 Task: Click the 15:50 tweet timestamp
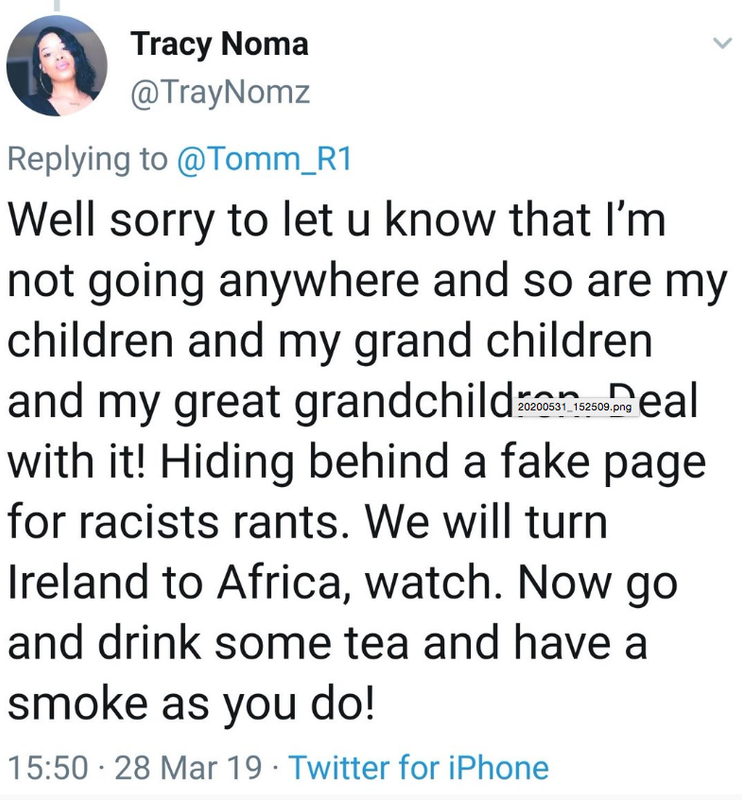tap(48, 767)
